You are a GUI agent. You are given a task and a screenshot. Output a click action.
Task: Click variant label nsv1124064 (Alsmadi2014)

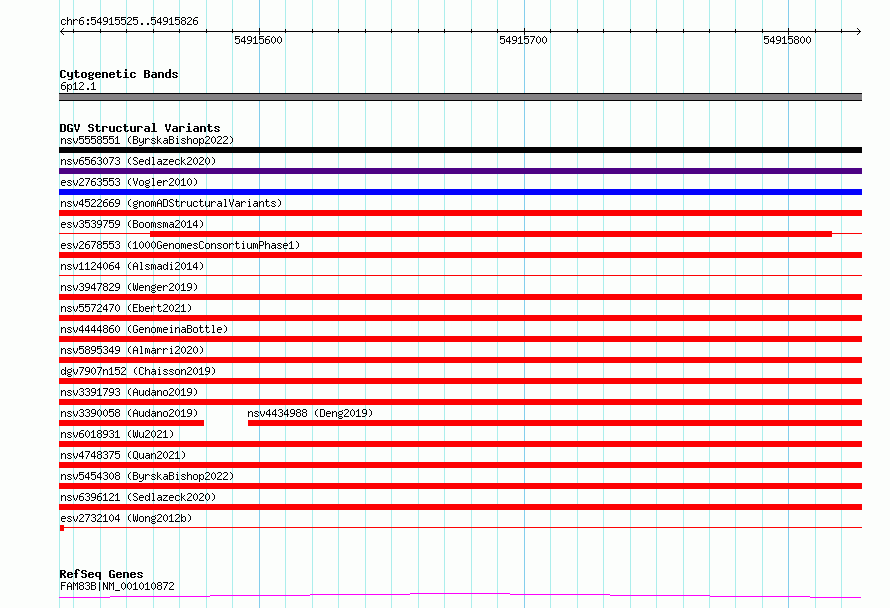coord(132,266)
